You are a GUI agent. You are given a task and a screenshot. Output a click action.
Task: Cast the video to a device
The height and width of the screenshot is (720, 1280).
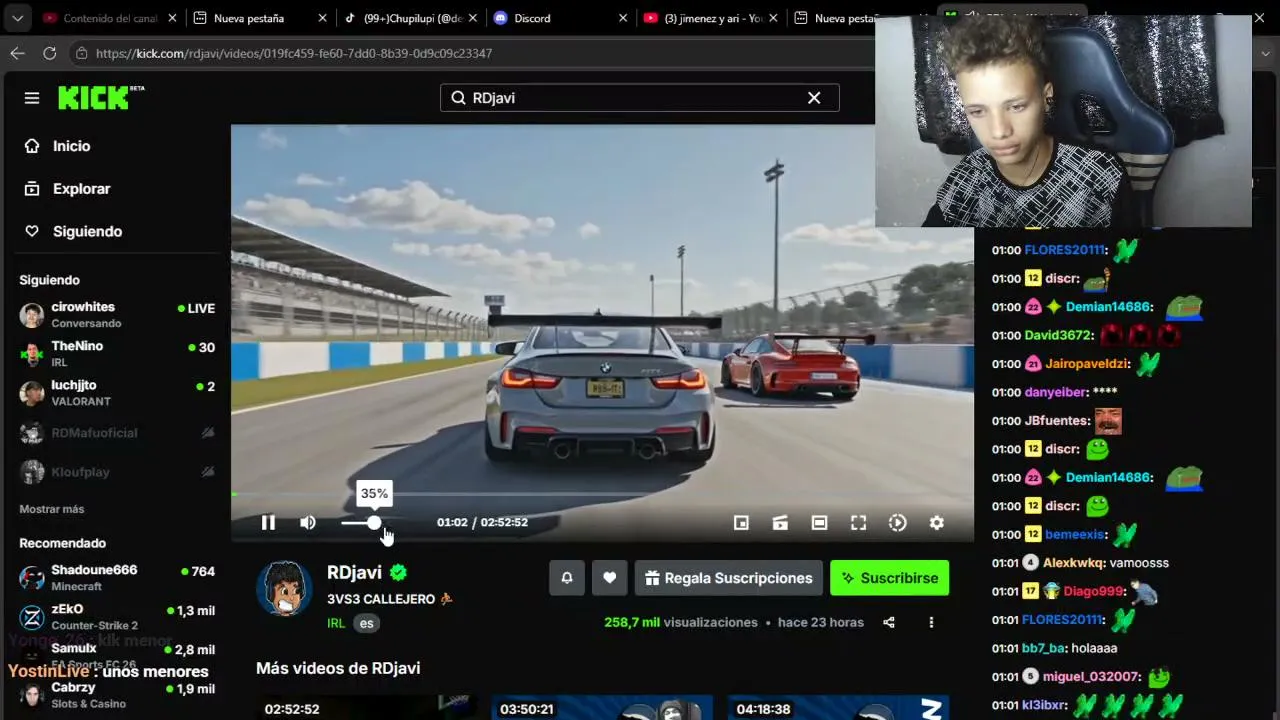pos(780,522)
